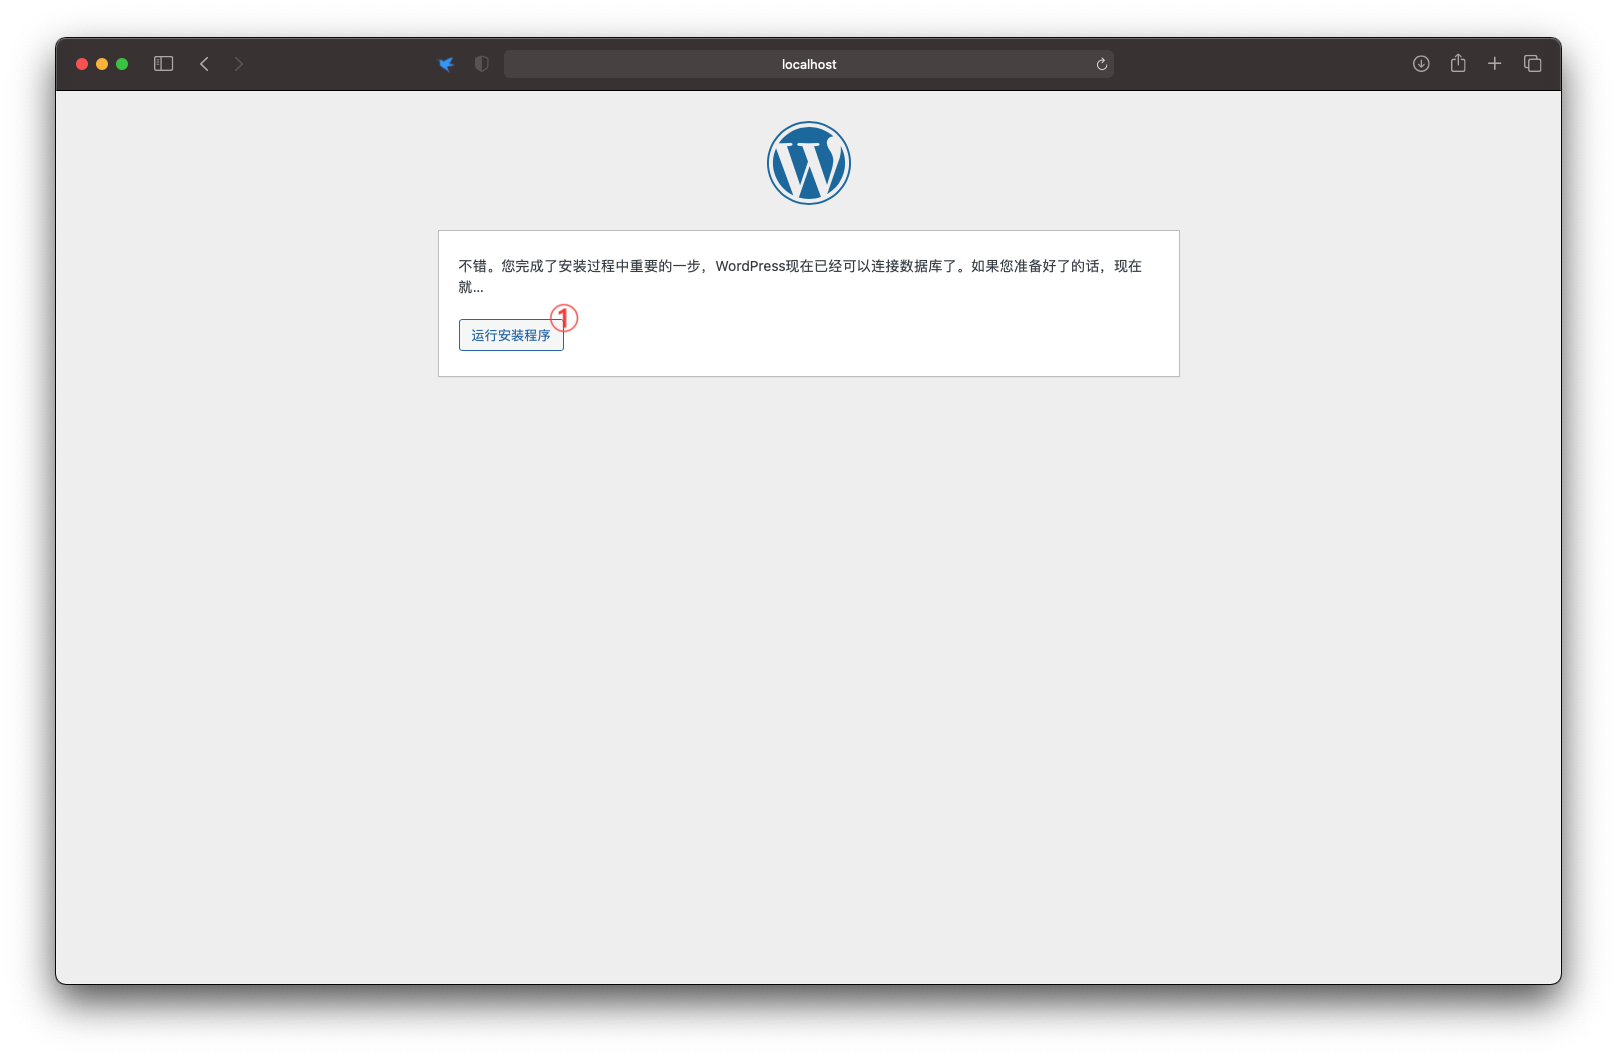This screenshot has height=1058, width=1617.
Task: Focus the localhost address bar
Action: pyautogui.click(x=808, y=64)
